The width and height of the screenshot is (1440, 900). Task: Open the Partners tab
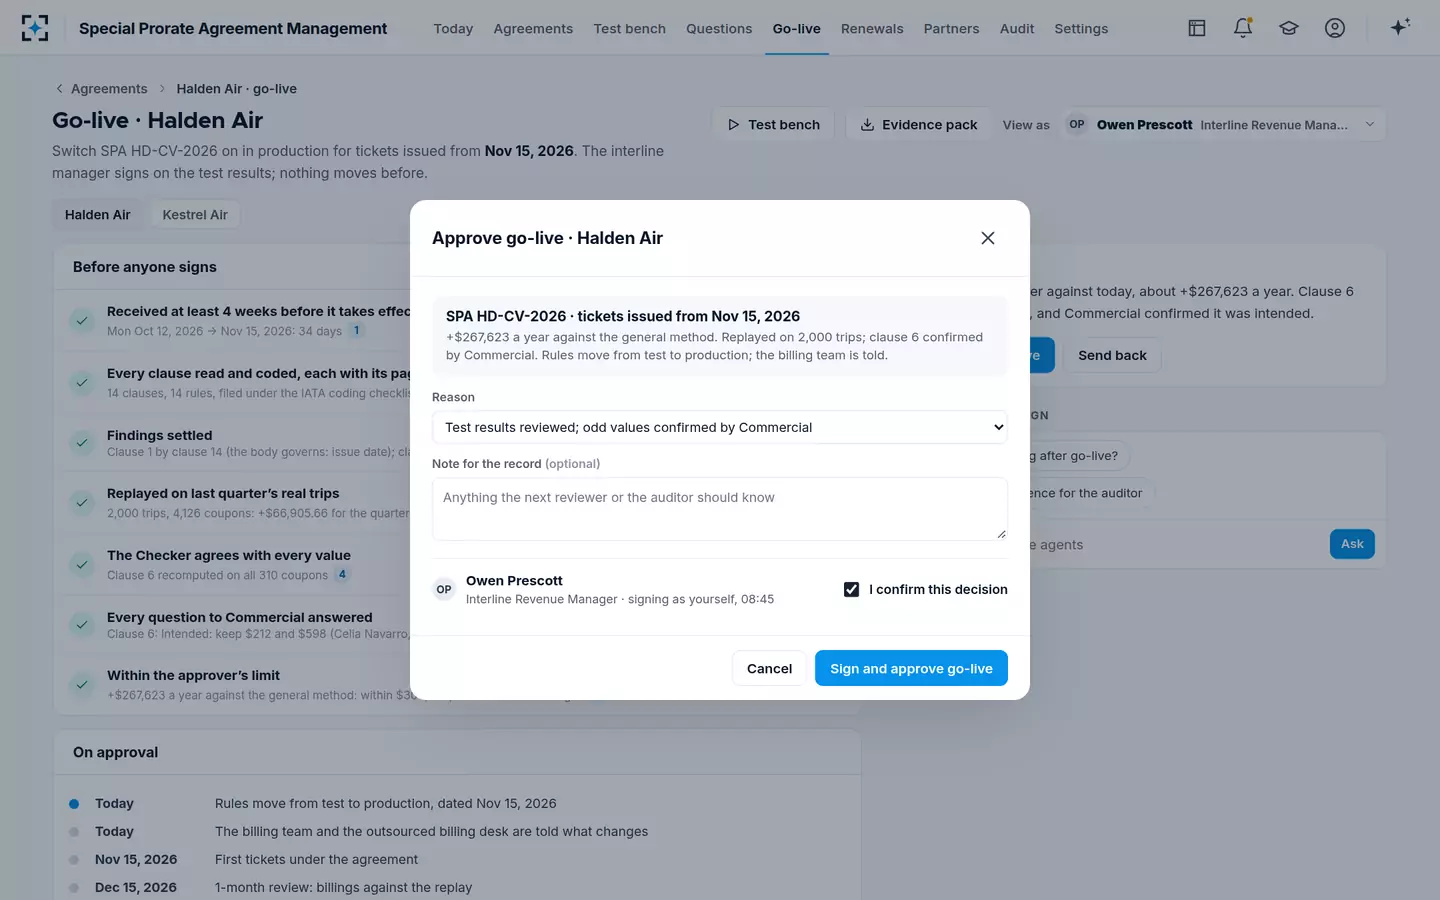click(x=951, y=28)
